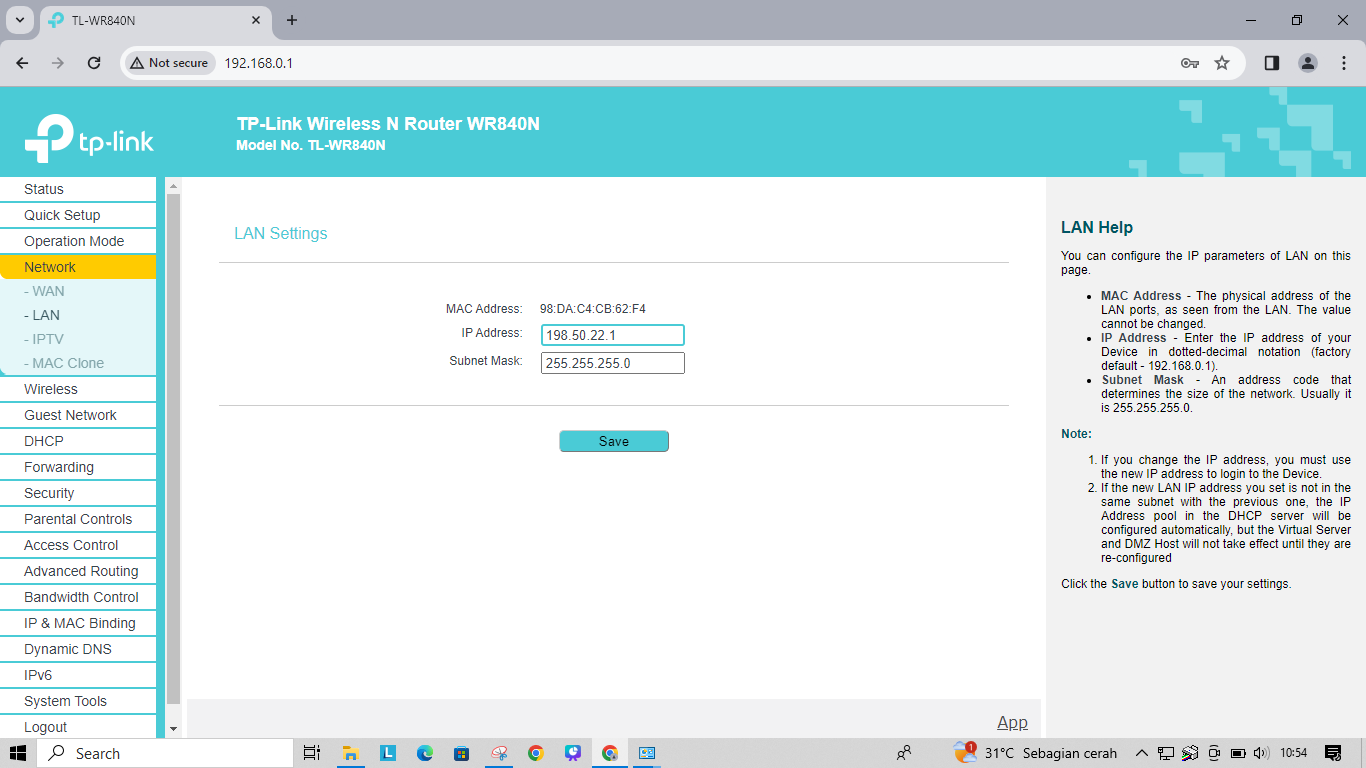Click the sidebar scrollbar thumb

pos(173,449)
